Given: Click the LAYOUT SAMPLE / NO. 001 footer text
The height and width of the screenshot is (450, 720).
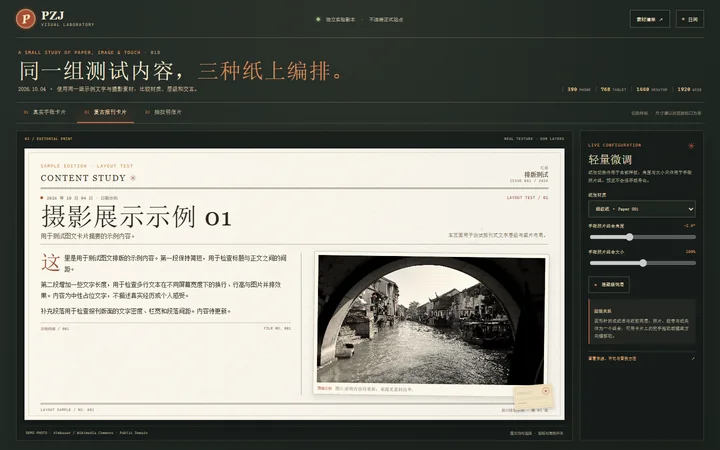Looking at the screenshot, I should (x=67, y=410).
